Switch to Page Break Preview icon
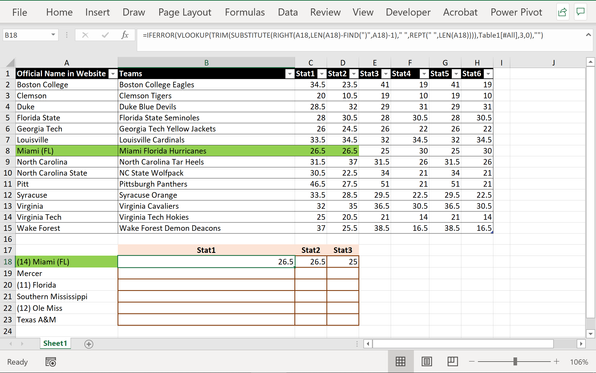 click(x=452, y=362)
